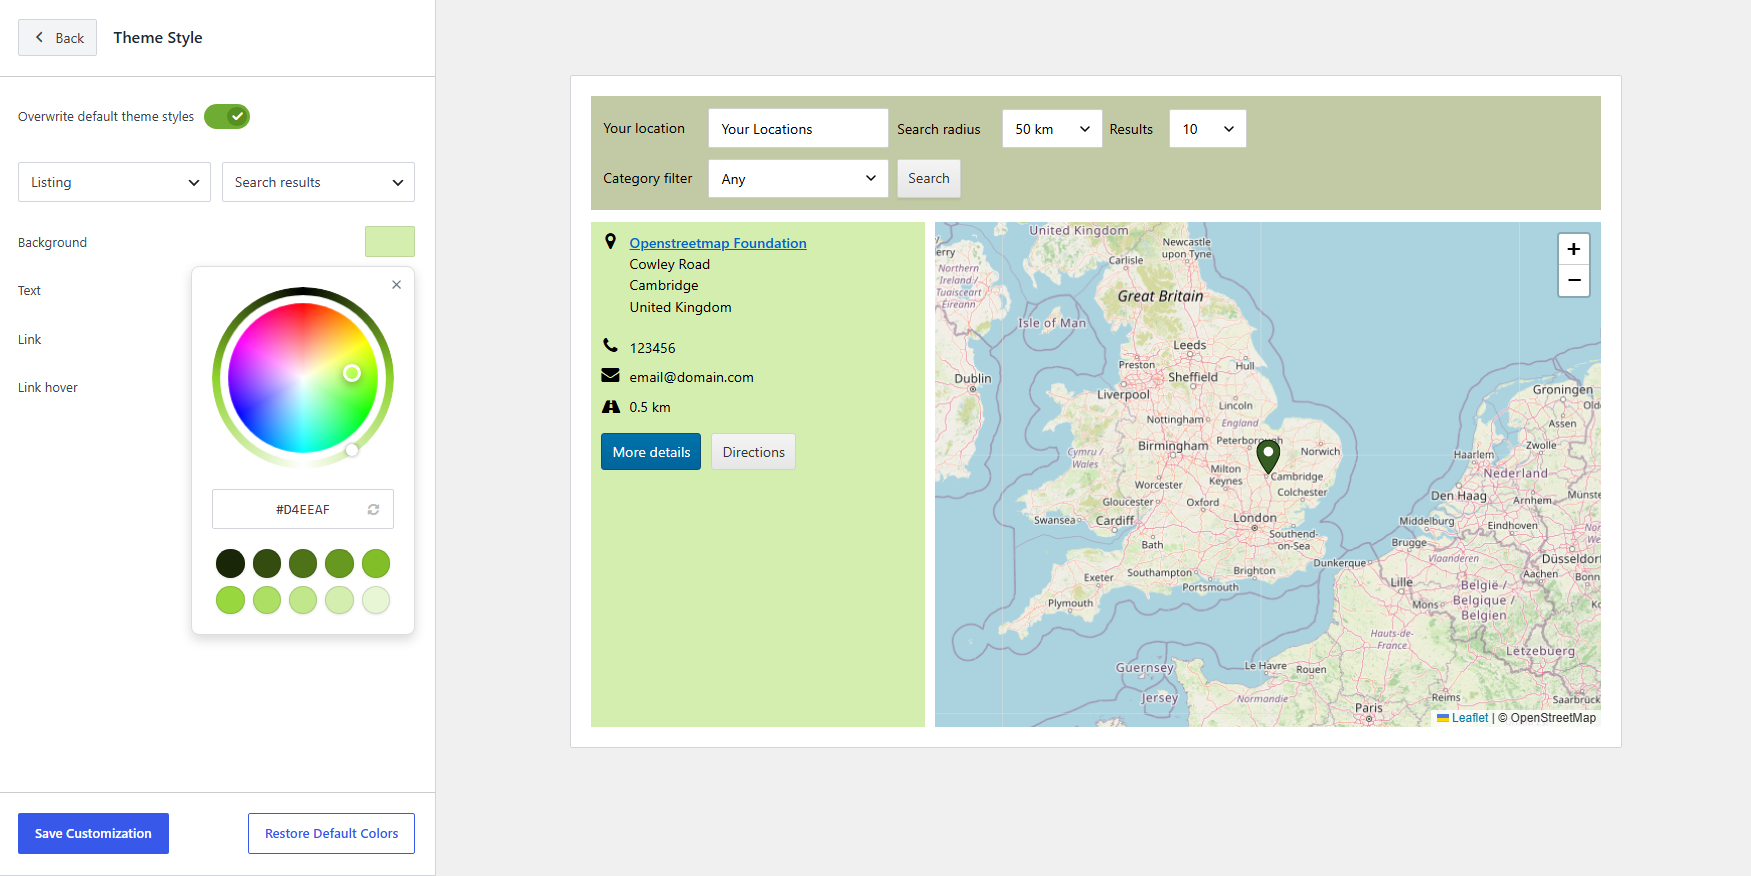Get Directions to the listing

pos(753,452)
